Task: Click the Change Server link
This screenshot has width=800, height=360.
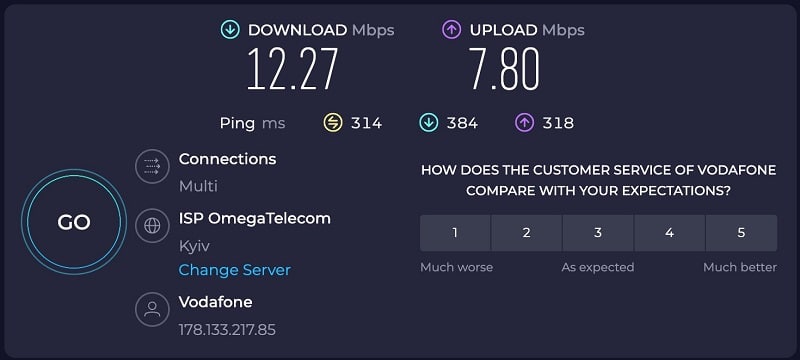Action: coord(235,270)
